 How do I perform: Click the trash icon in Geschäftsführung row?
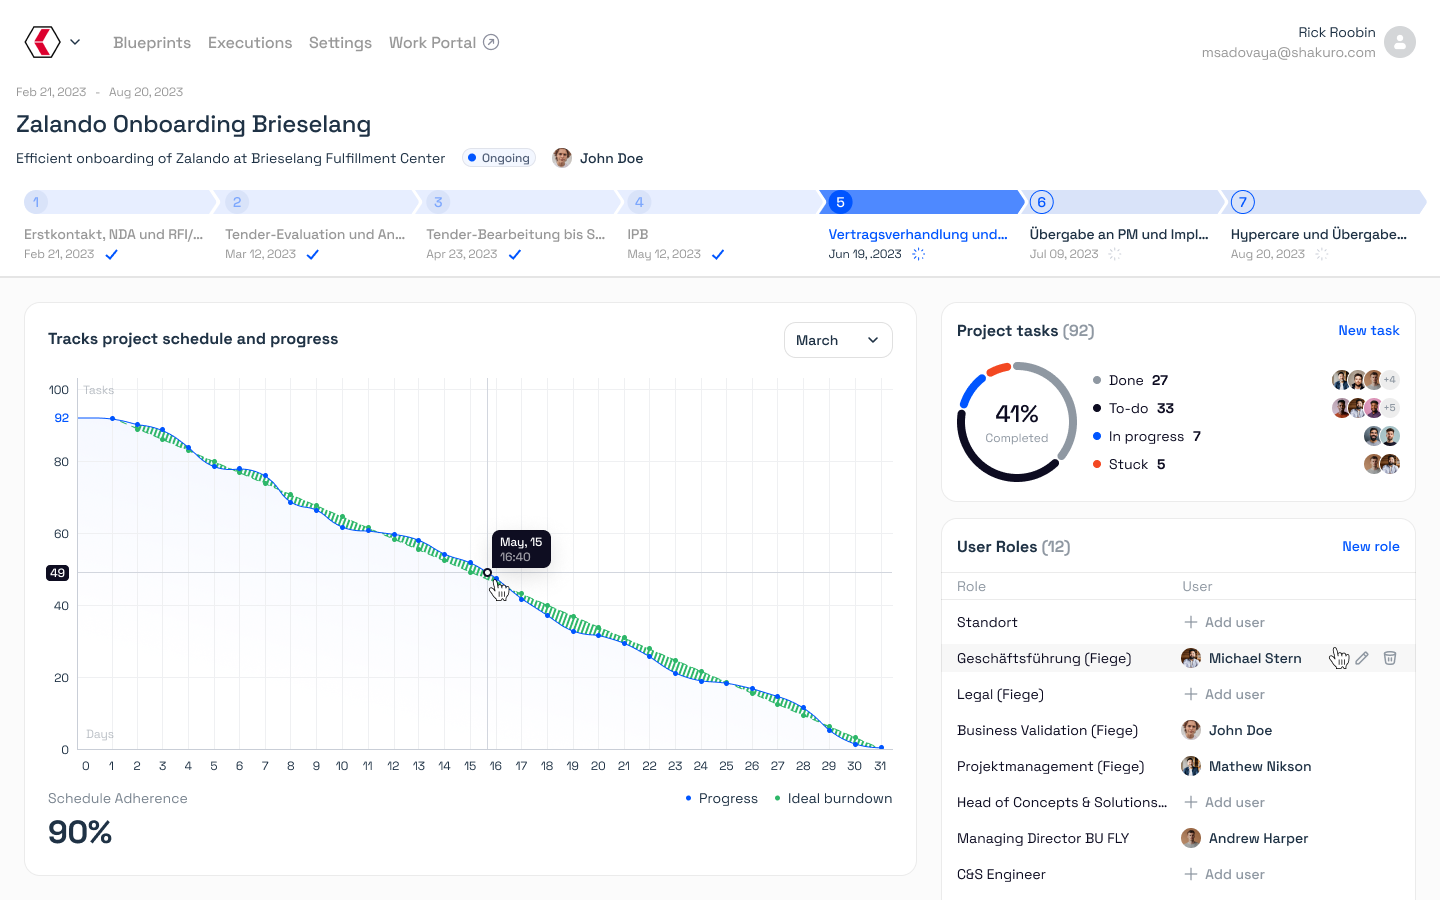1390,658
